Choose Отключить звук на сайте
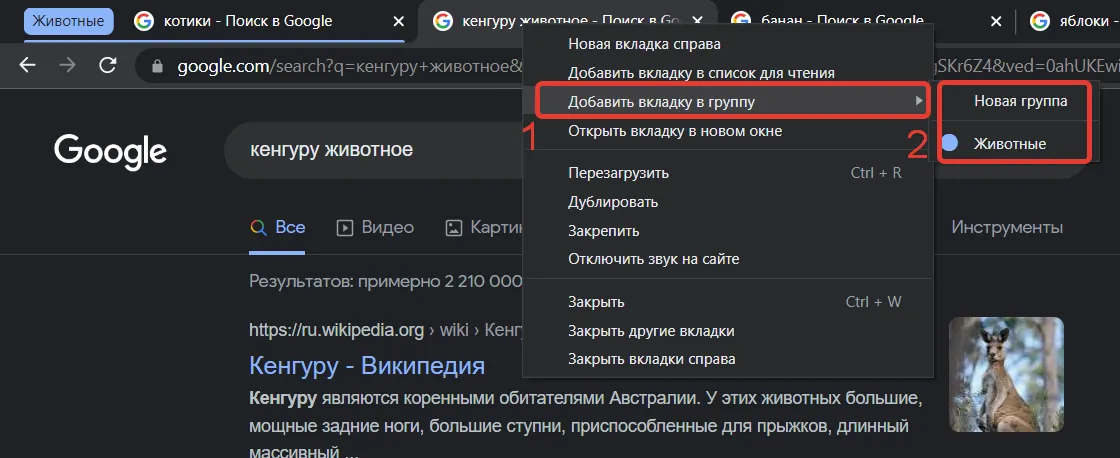The width and height of the screenshot is (1120, 458). (728, 259)
